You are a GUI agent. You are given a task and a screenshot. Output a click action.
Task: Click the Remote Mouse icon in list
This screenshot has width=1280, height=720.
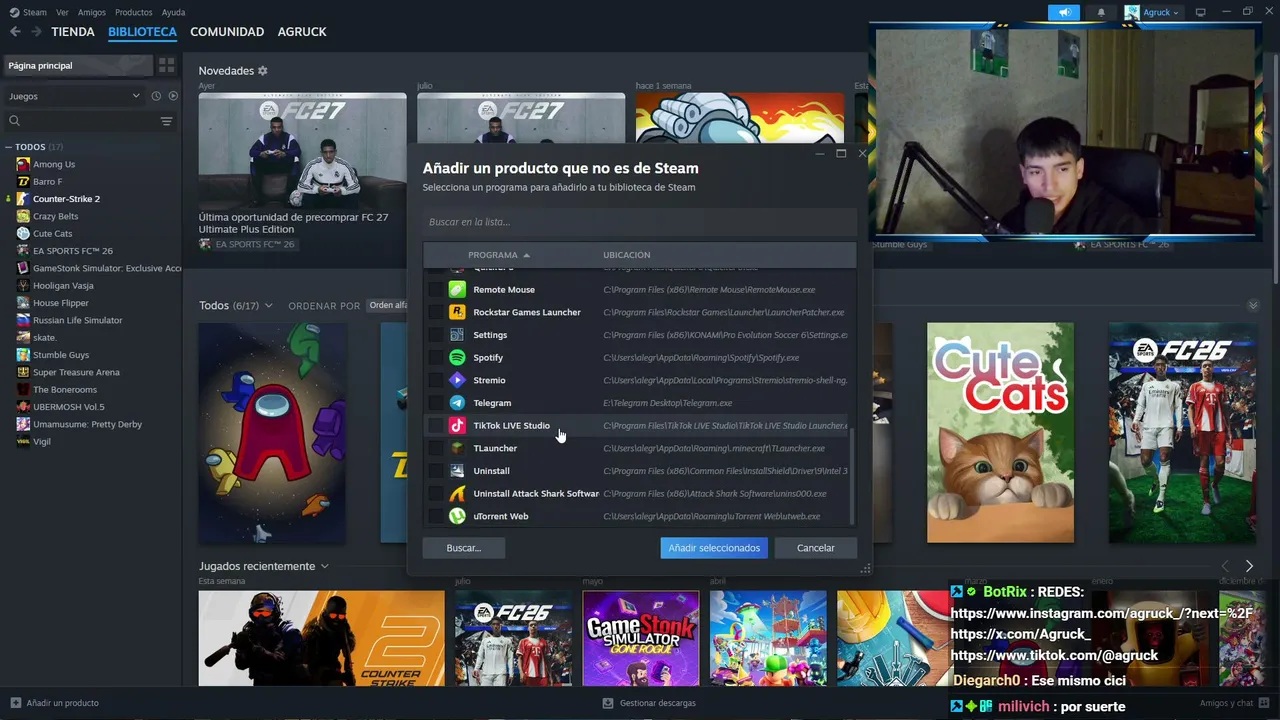(x=457, y=290)
